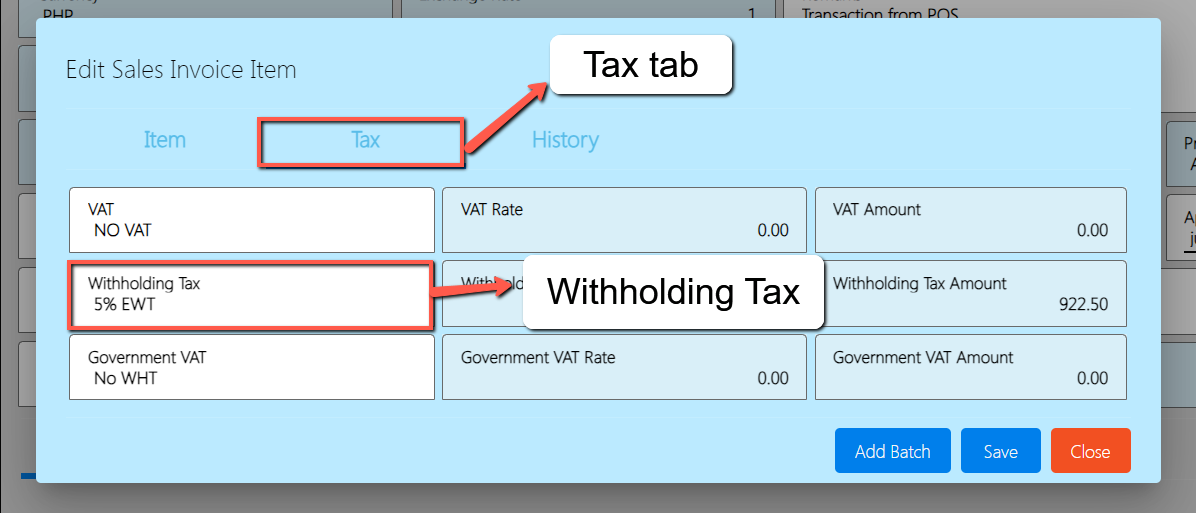
Task: Click the large "Withholding Tax" callout label
Action: 673,292
